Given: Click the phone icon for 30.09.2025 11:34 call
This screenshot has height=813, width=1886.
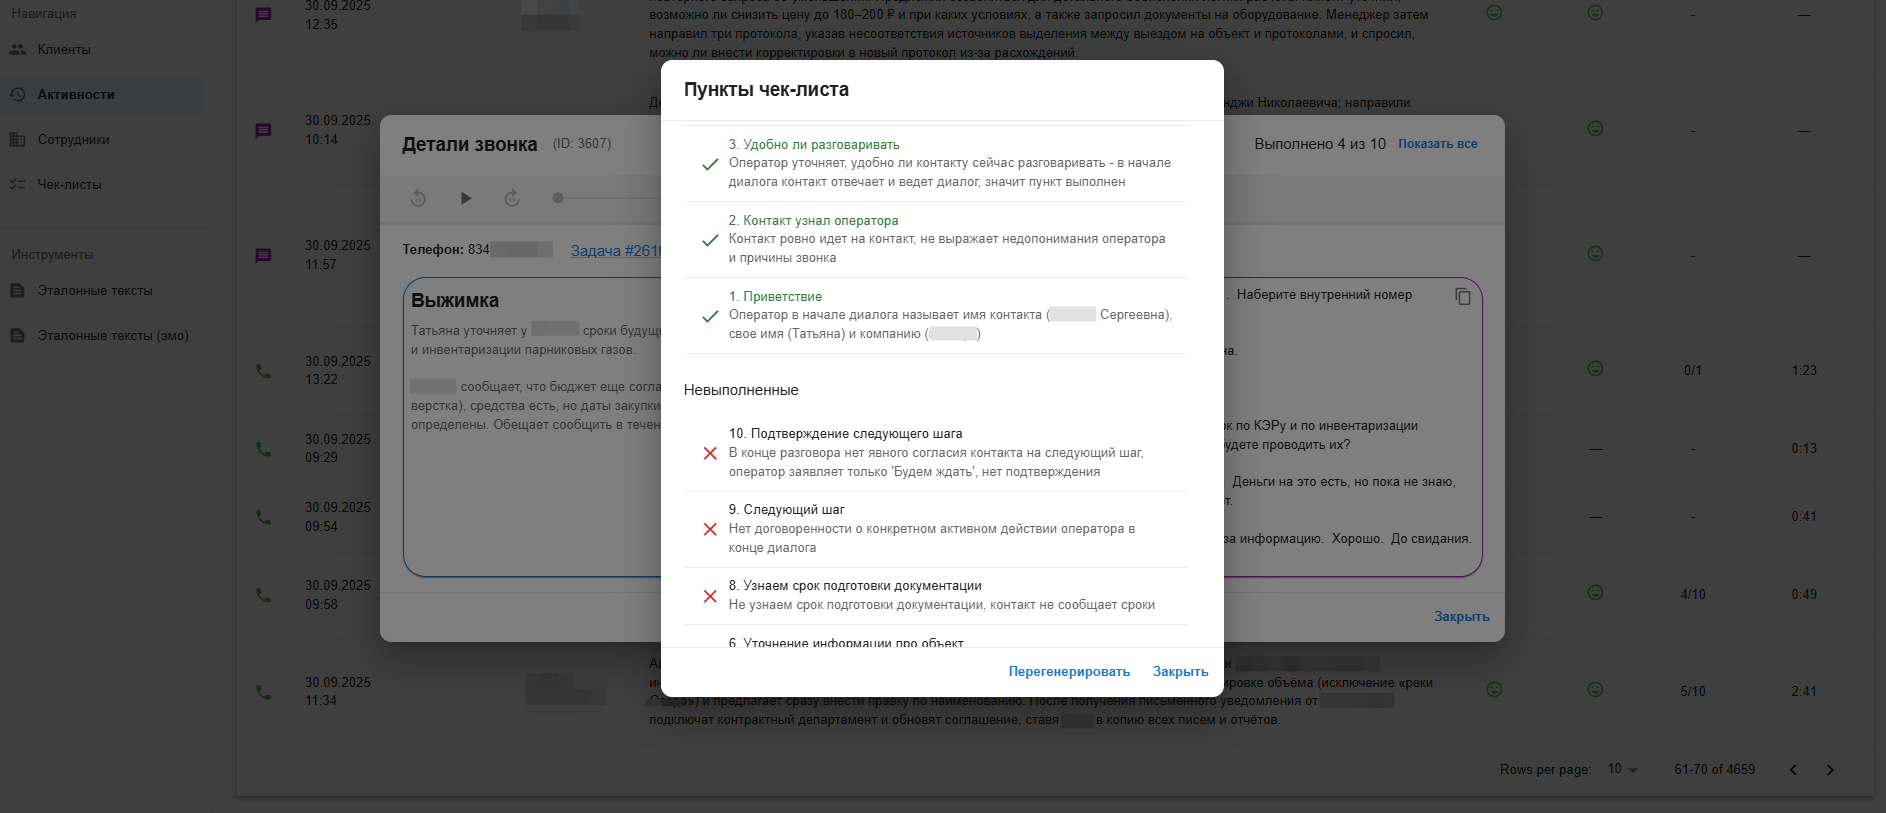Looking at the screenshot, I should pos(263,691).
